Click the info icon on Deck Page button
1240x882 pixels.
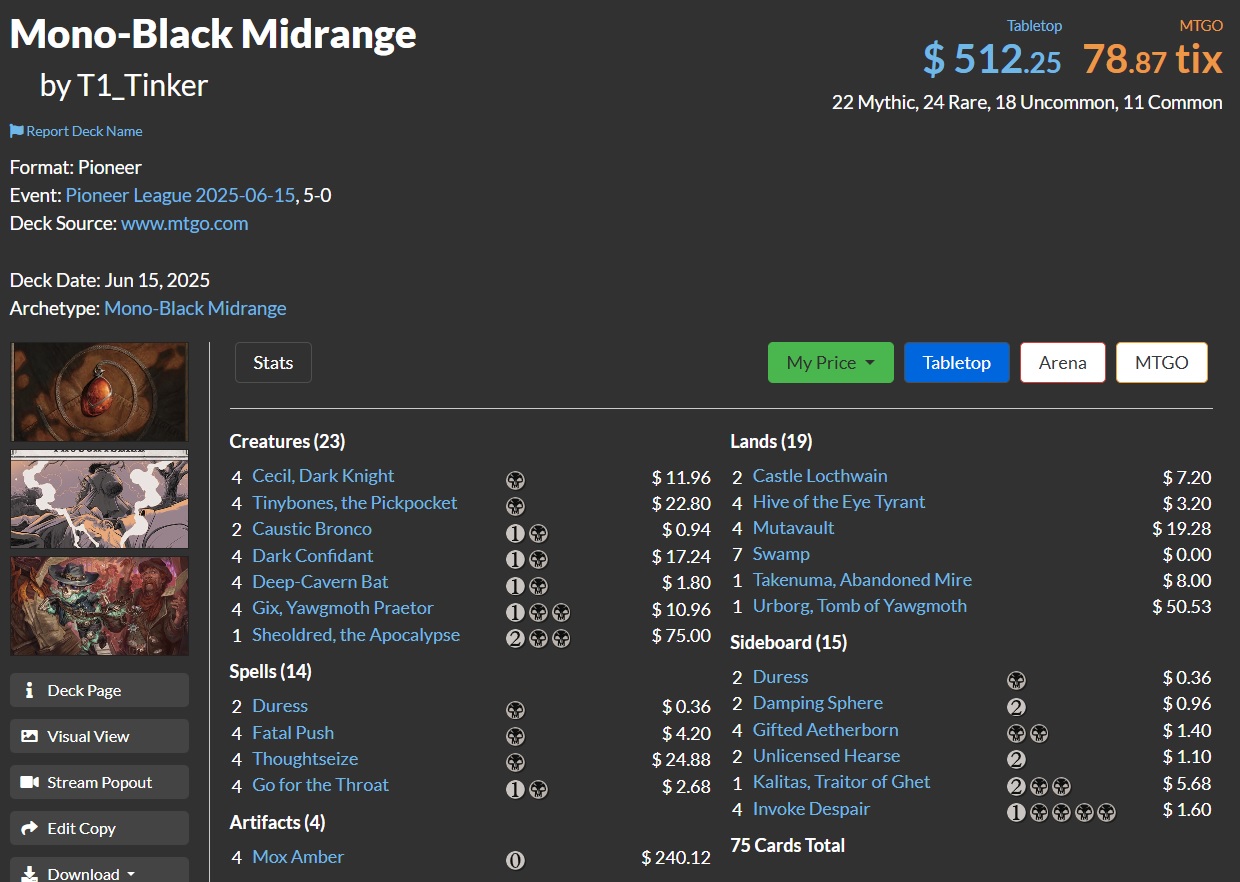click(30, 690)
